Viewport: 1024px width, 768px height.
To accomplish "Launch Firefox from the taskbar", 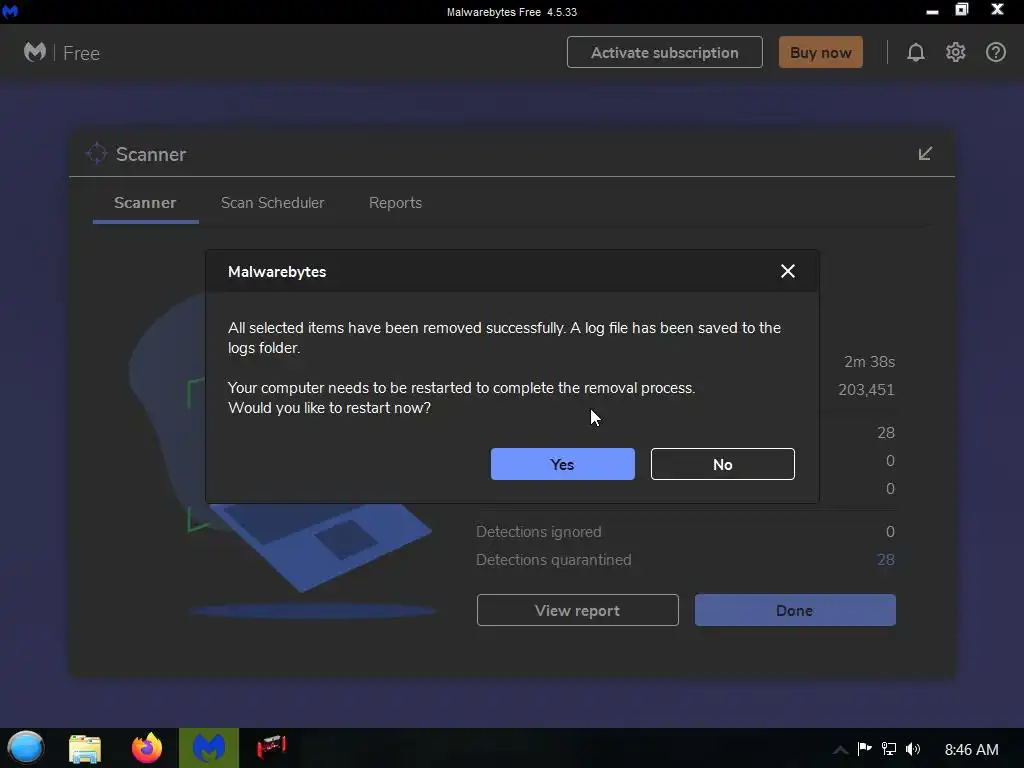I will coord(147,748).
